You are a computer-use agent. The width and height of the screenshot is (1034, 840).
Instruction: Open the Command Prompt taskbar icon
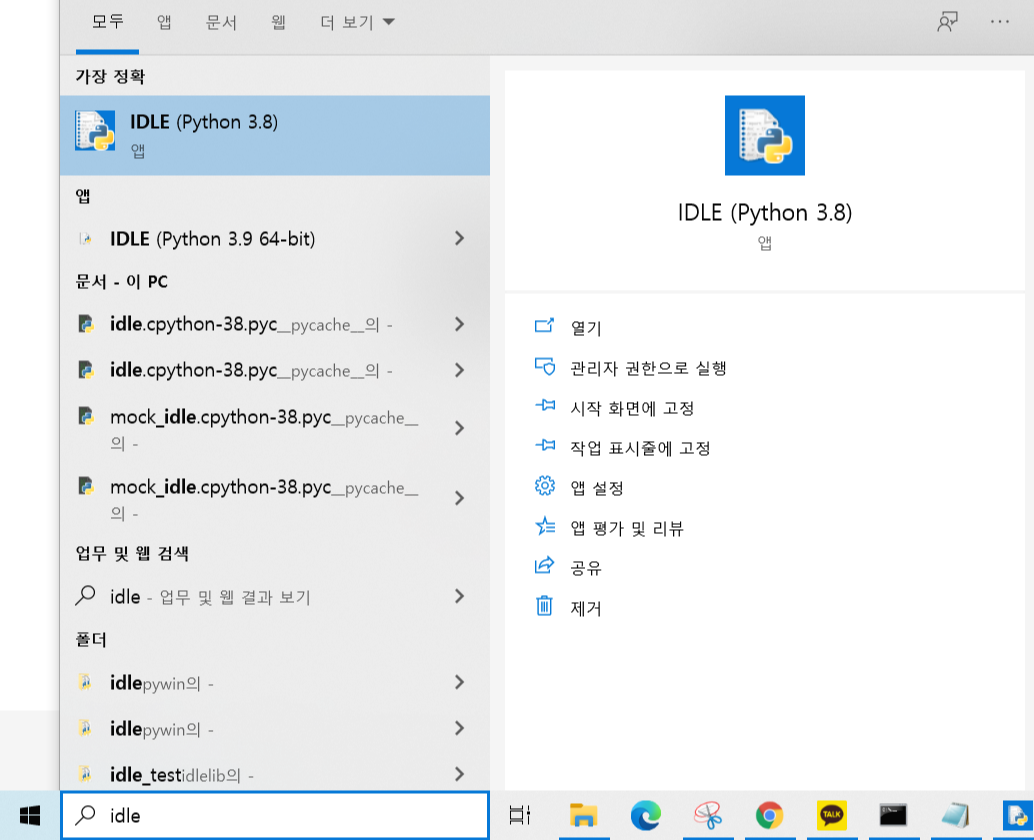(x=893, y=816)
